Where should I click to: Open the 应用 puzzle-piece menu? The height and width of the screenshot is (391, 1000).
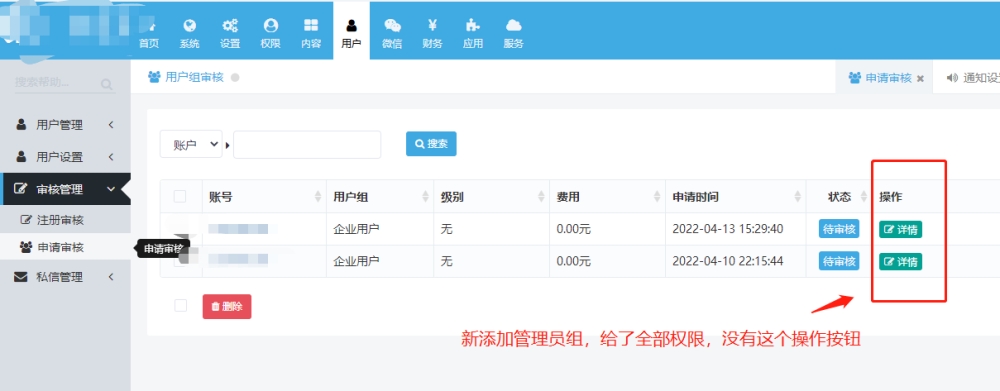473,34
